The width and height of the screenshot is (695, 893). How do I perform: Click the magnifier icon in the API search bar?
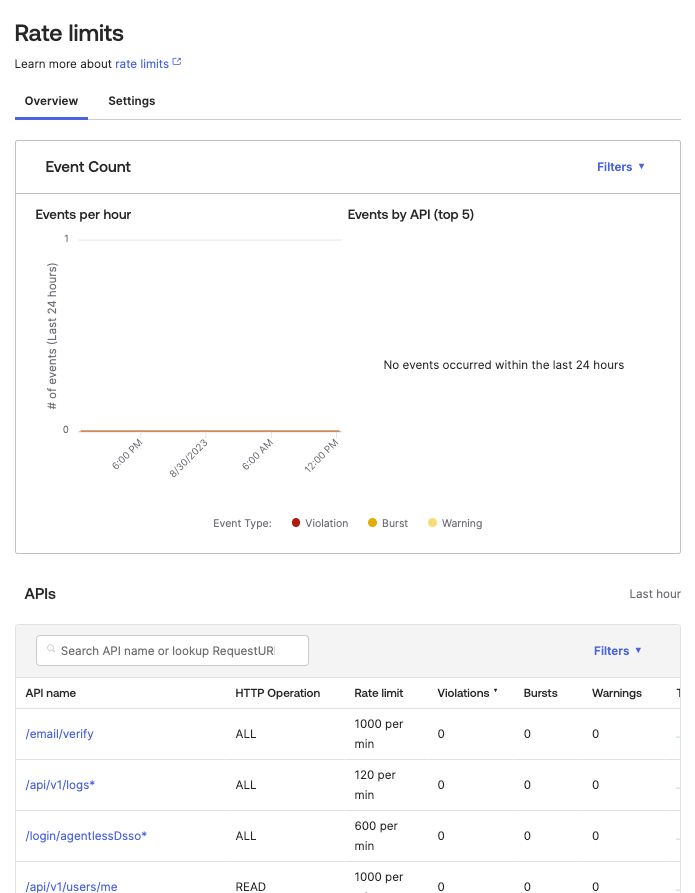coord(50,650)
